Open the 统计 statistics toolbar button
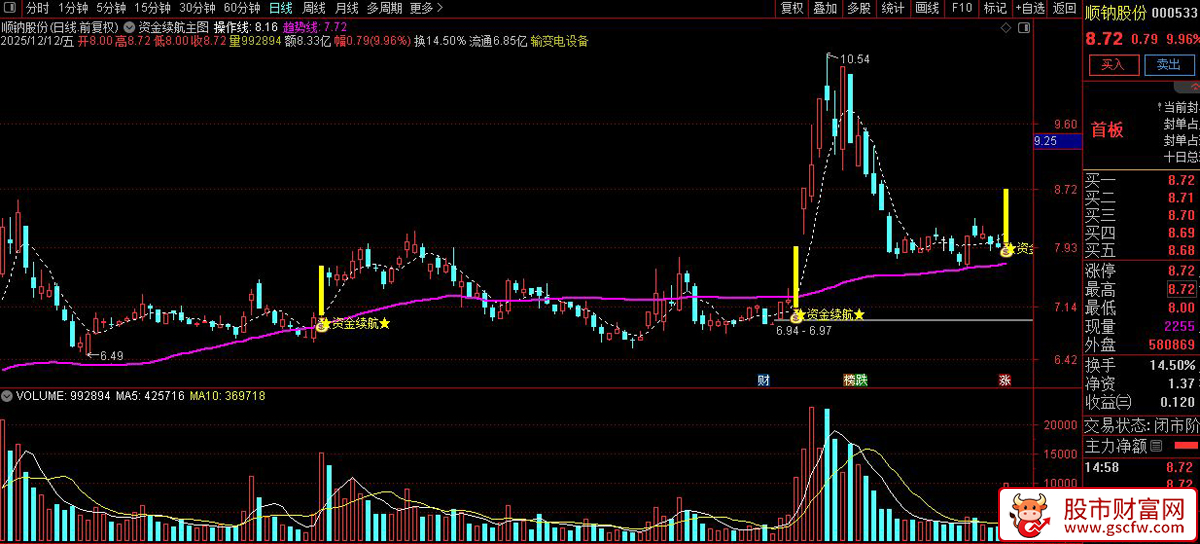 coord(893,8)
